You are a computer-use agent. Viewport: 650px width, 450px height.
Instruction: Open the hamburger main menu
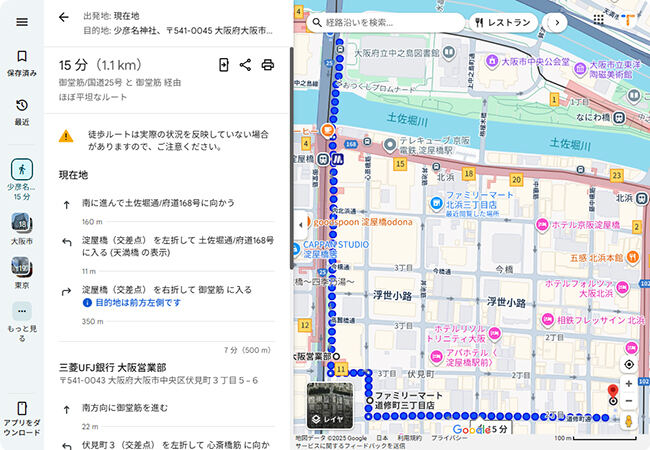tap(22, 22)
